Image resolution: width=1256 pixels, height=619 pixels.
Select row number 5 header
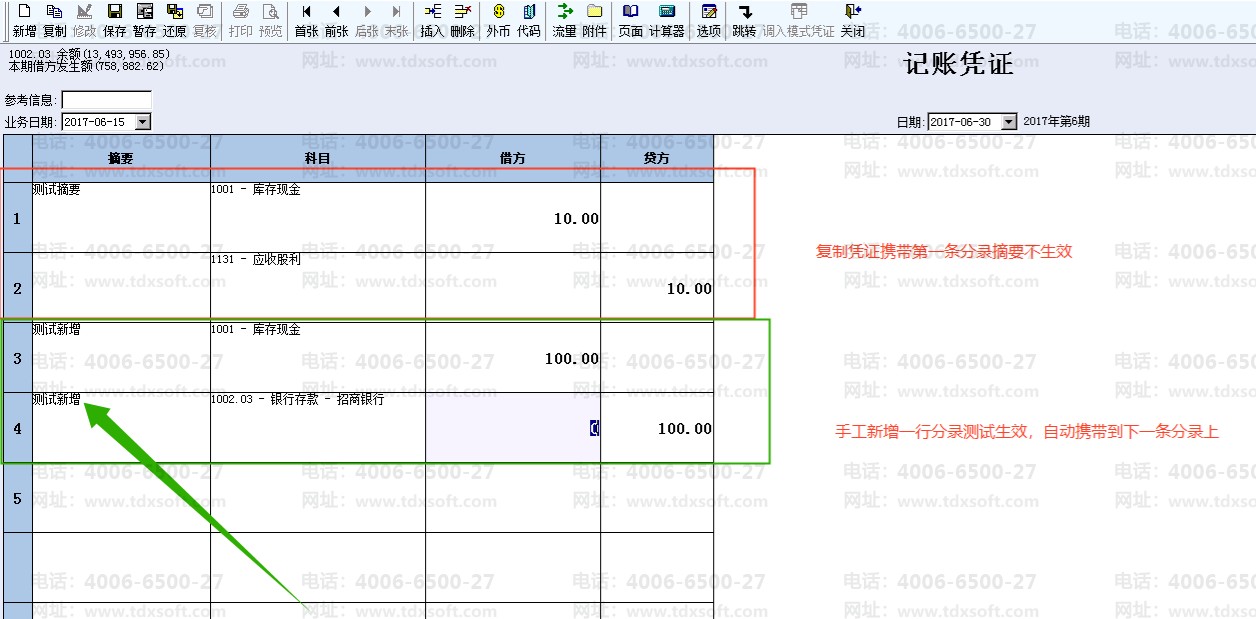pyautogui.click(x=17, y=498)
